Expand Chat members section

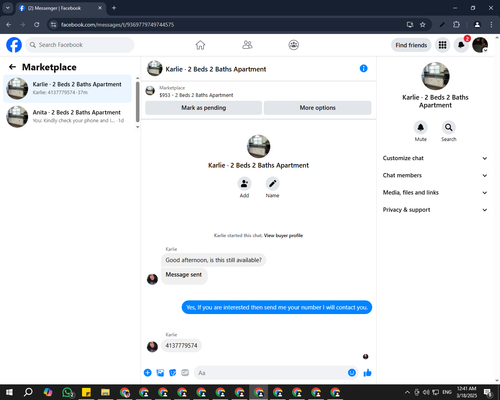point(435,175)
